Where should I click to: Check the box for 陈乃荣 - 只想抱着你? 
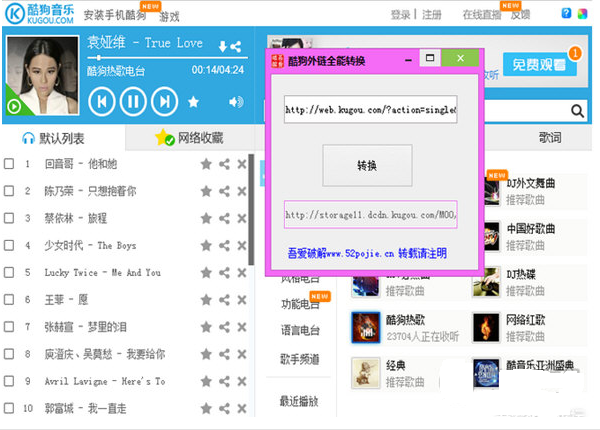click(x=9, y=191)
